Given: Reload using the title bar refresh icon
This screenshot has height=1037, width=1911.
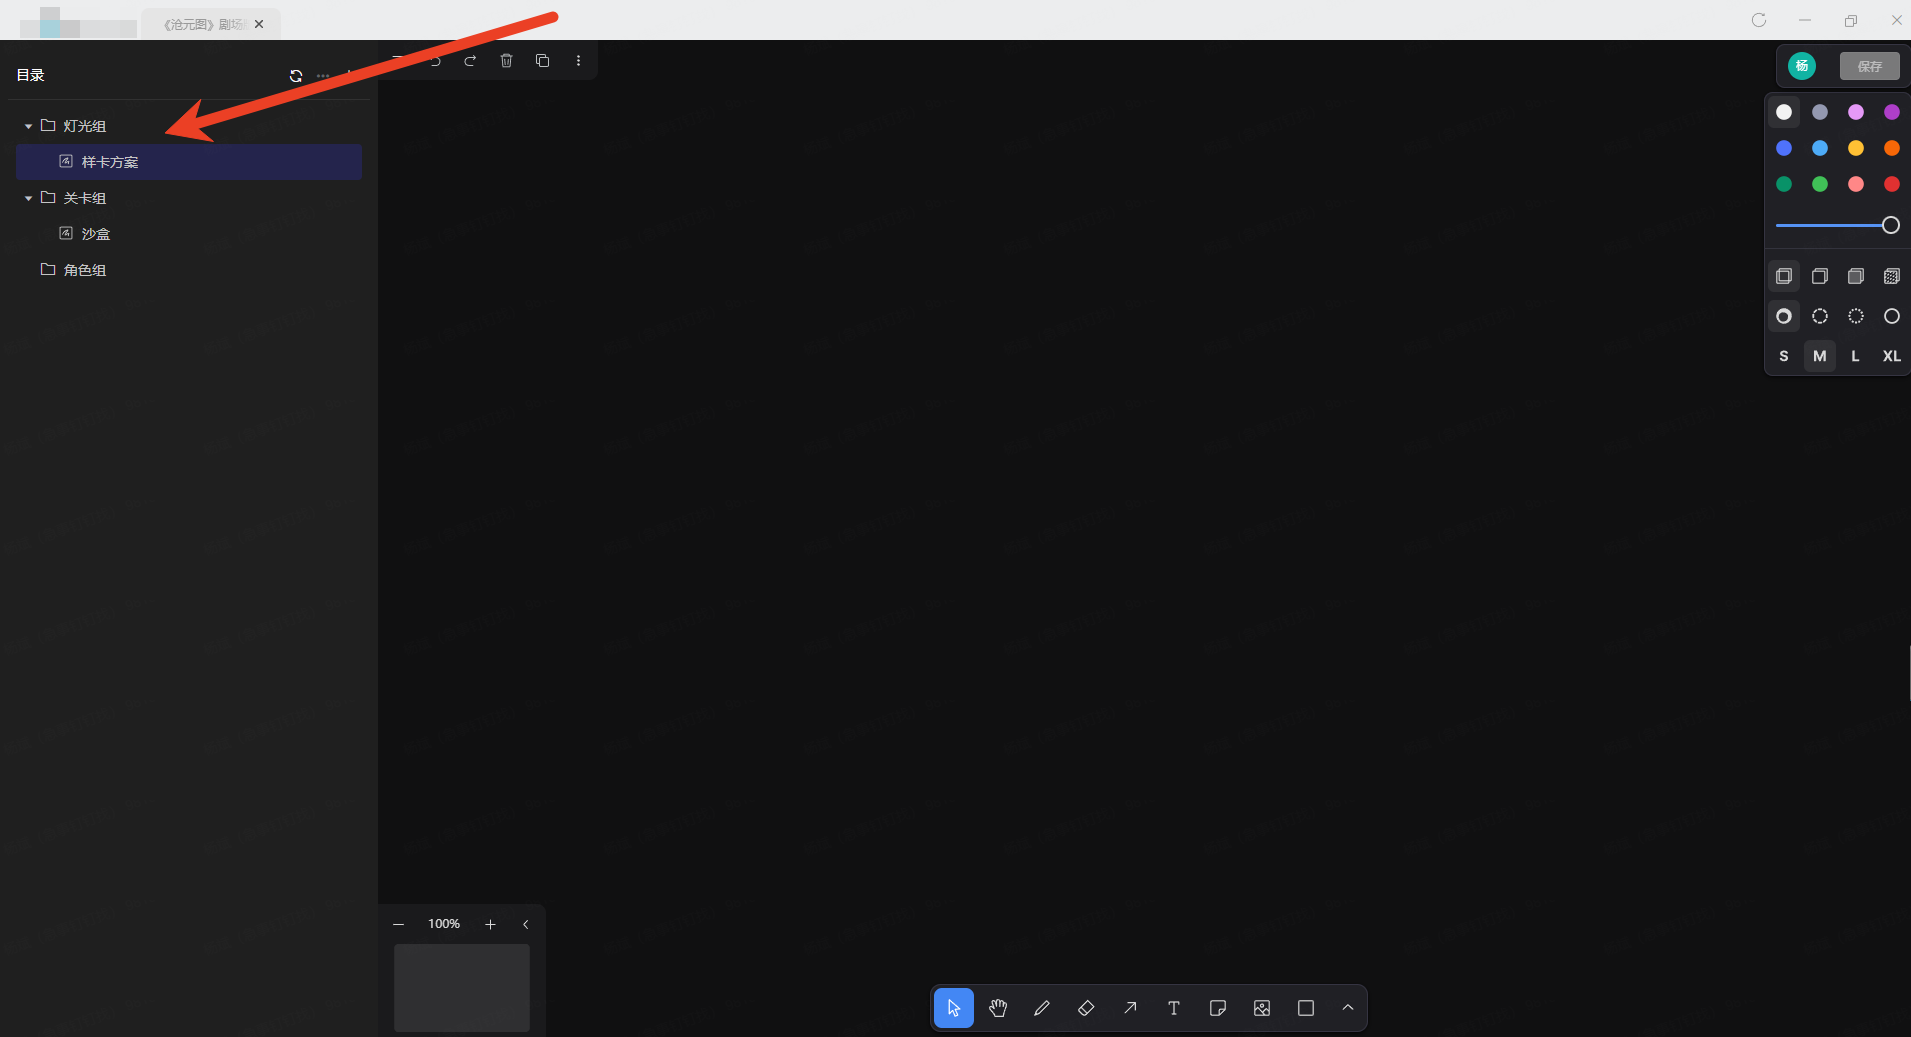Looking at the screenshot, I should (1759, 20).
